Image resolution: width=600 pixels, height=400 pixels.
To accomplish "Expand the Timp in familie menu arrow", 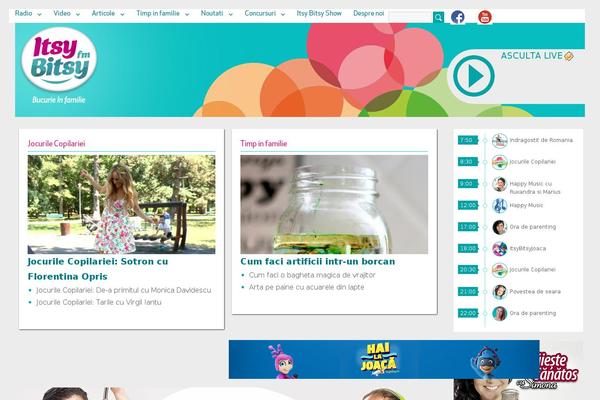I will (187, 15).
